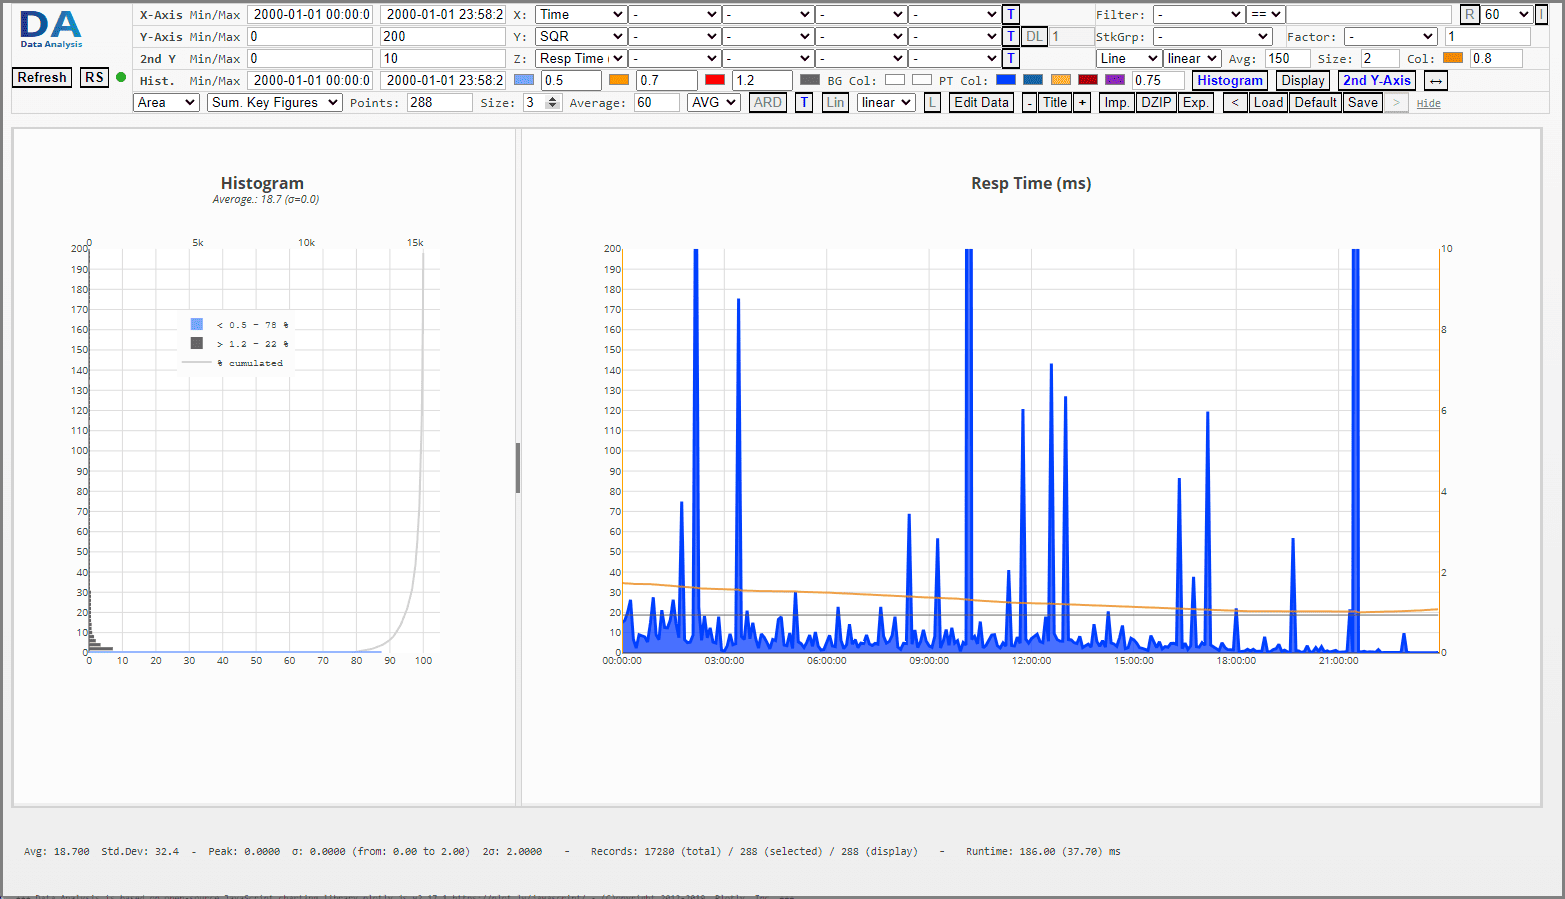Click the R refresh interval icon top right

[1470, 14]
